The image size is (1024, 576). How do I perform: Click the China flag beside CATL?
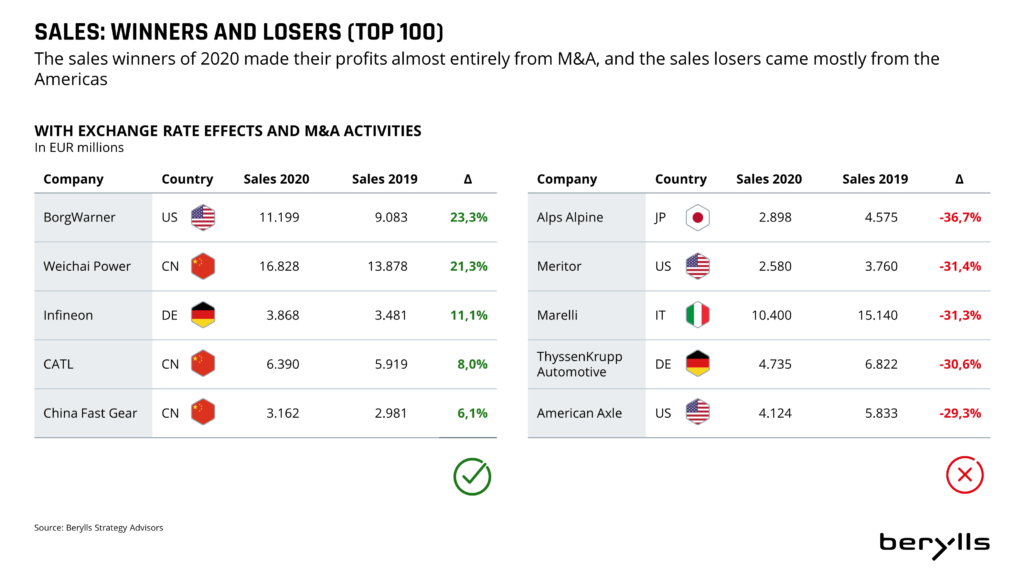tap(203, 364)
